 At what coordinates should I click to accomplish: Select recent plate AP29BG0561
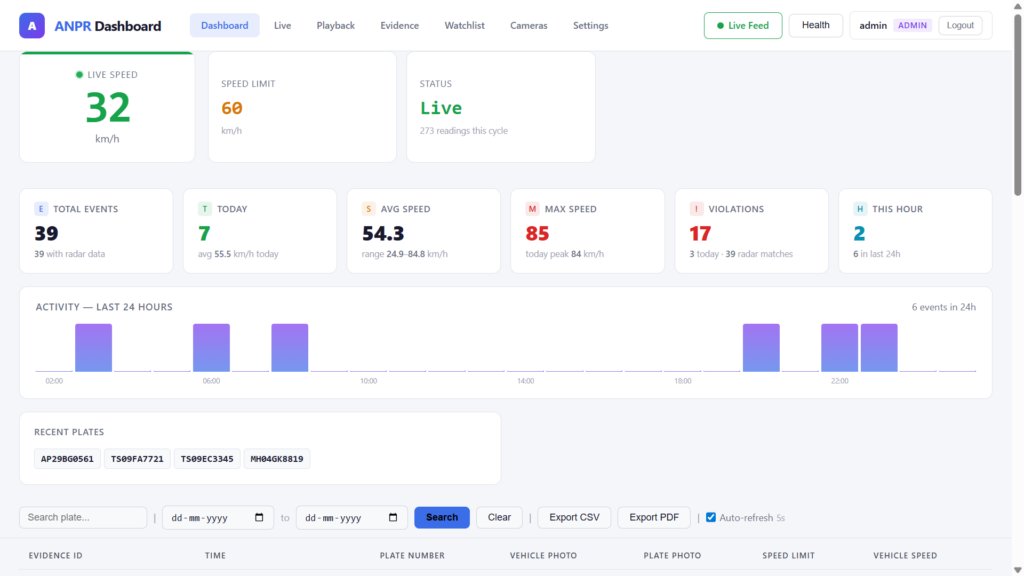click(x=67, y=459)
